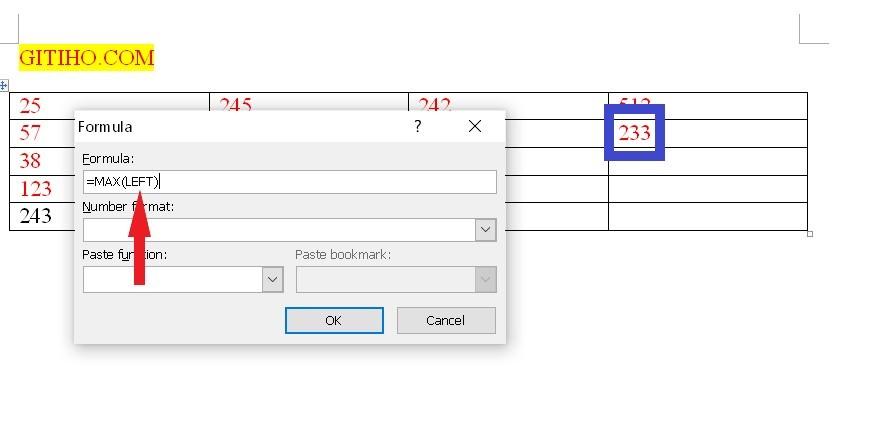Click the Formula text field with =MAX(LEFT)

click(289, 182)
